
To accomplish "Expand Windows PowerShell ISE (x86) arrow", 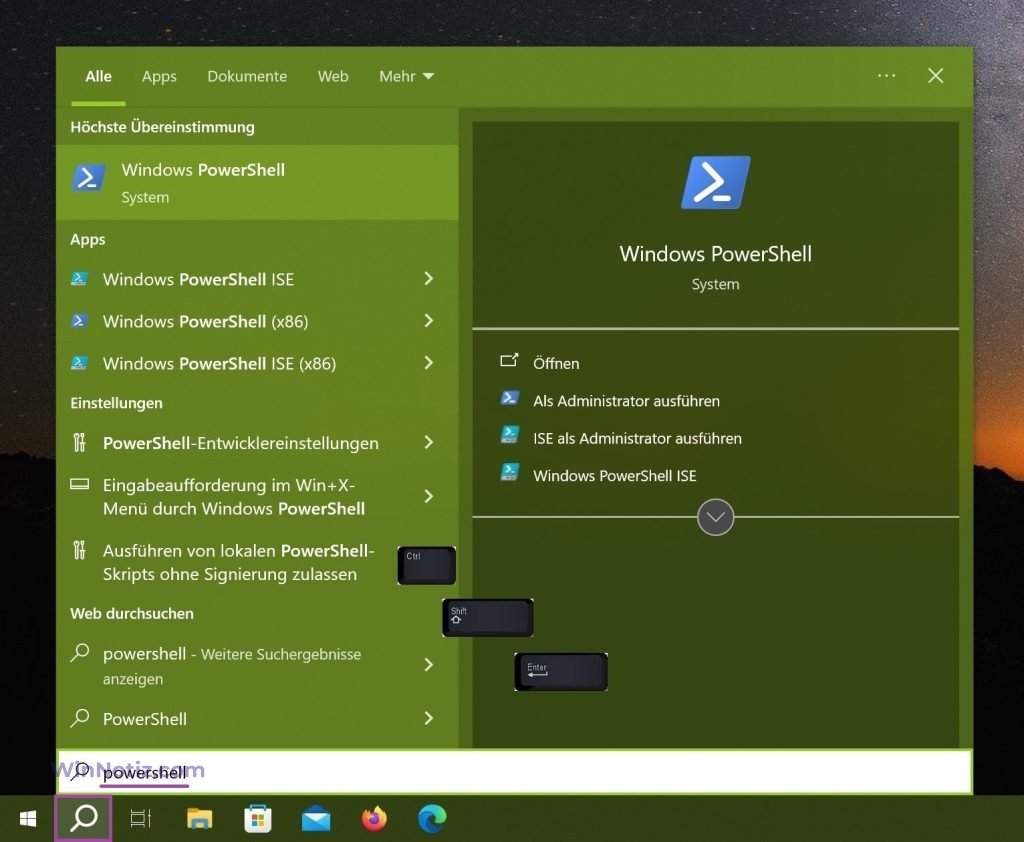I will point(428,363).
